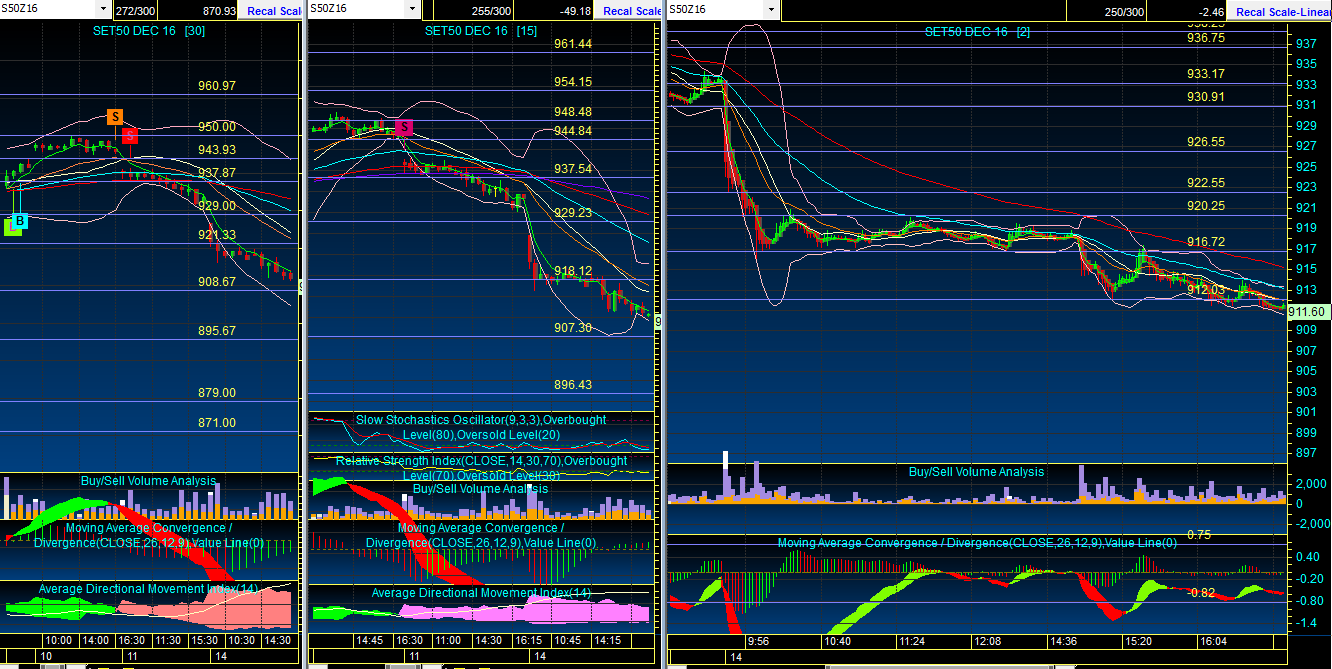The image size is (1332, 669).
Task: Click the 879.00 price level label
Action: [x=217, y=393]
